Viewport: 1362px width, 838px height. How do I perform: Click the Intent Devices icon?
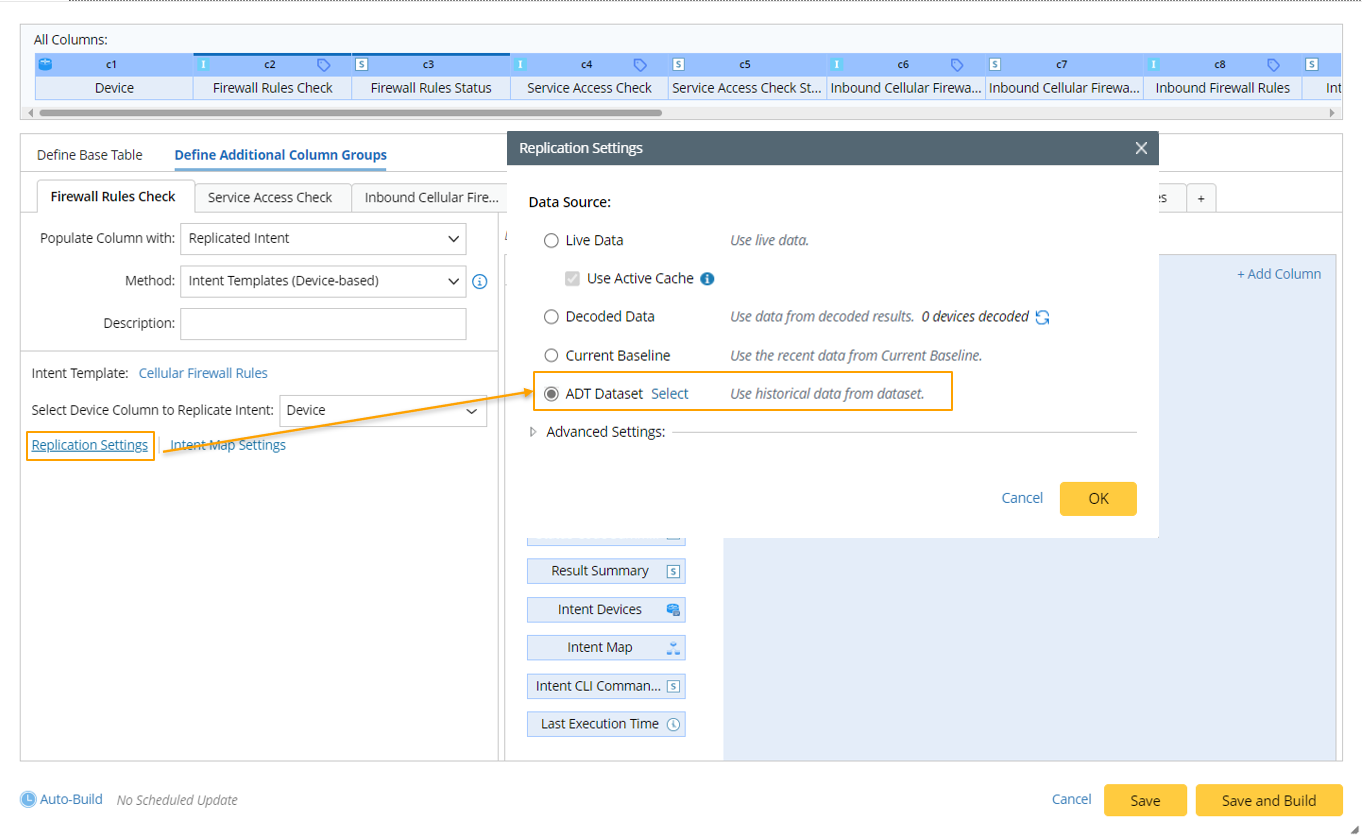coord(673,610)
